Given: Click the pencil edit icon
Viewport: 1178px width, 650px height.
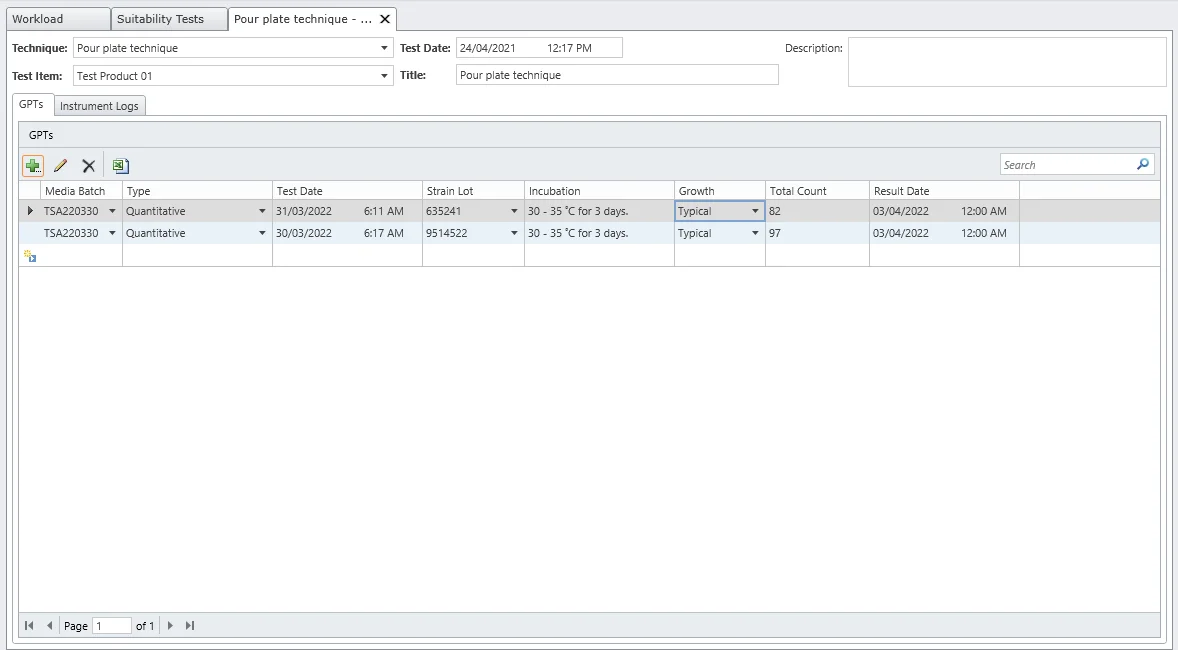Looking at the screenshot, I should point(60,166).
